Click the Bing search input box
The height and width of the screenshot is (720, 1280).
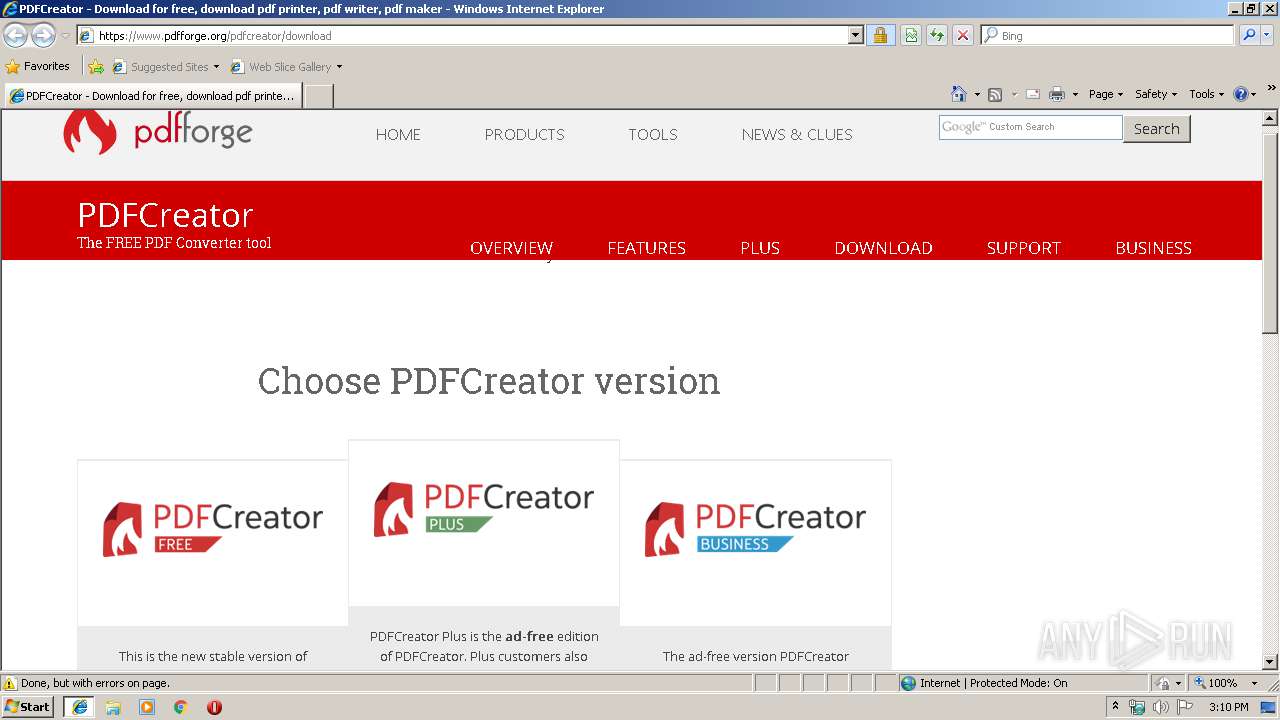(1108, 35)
